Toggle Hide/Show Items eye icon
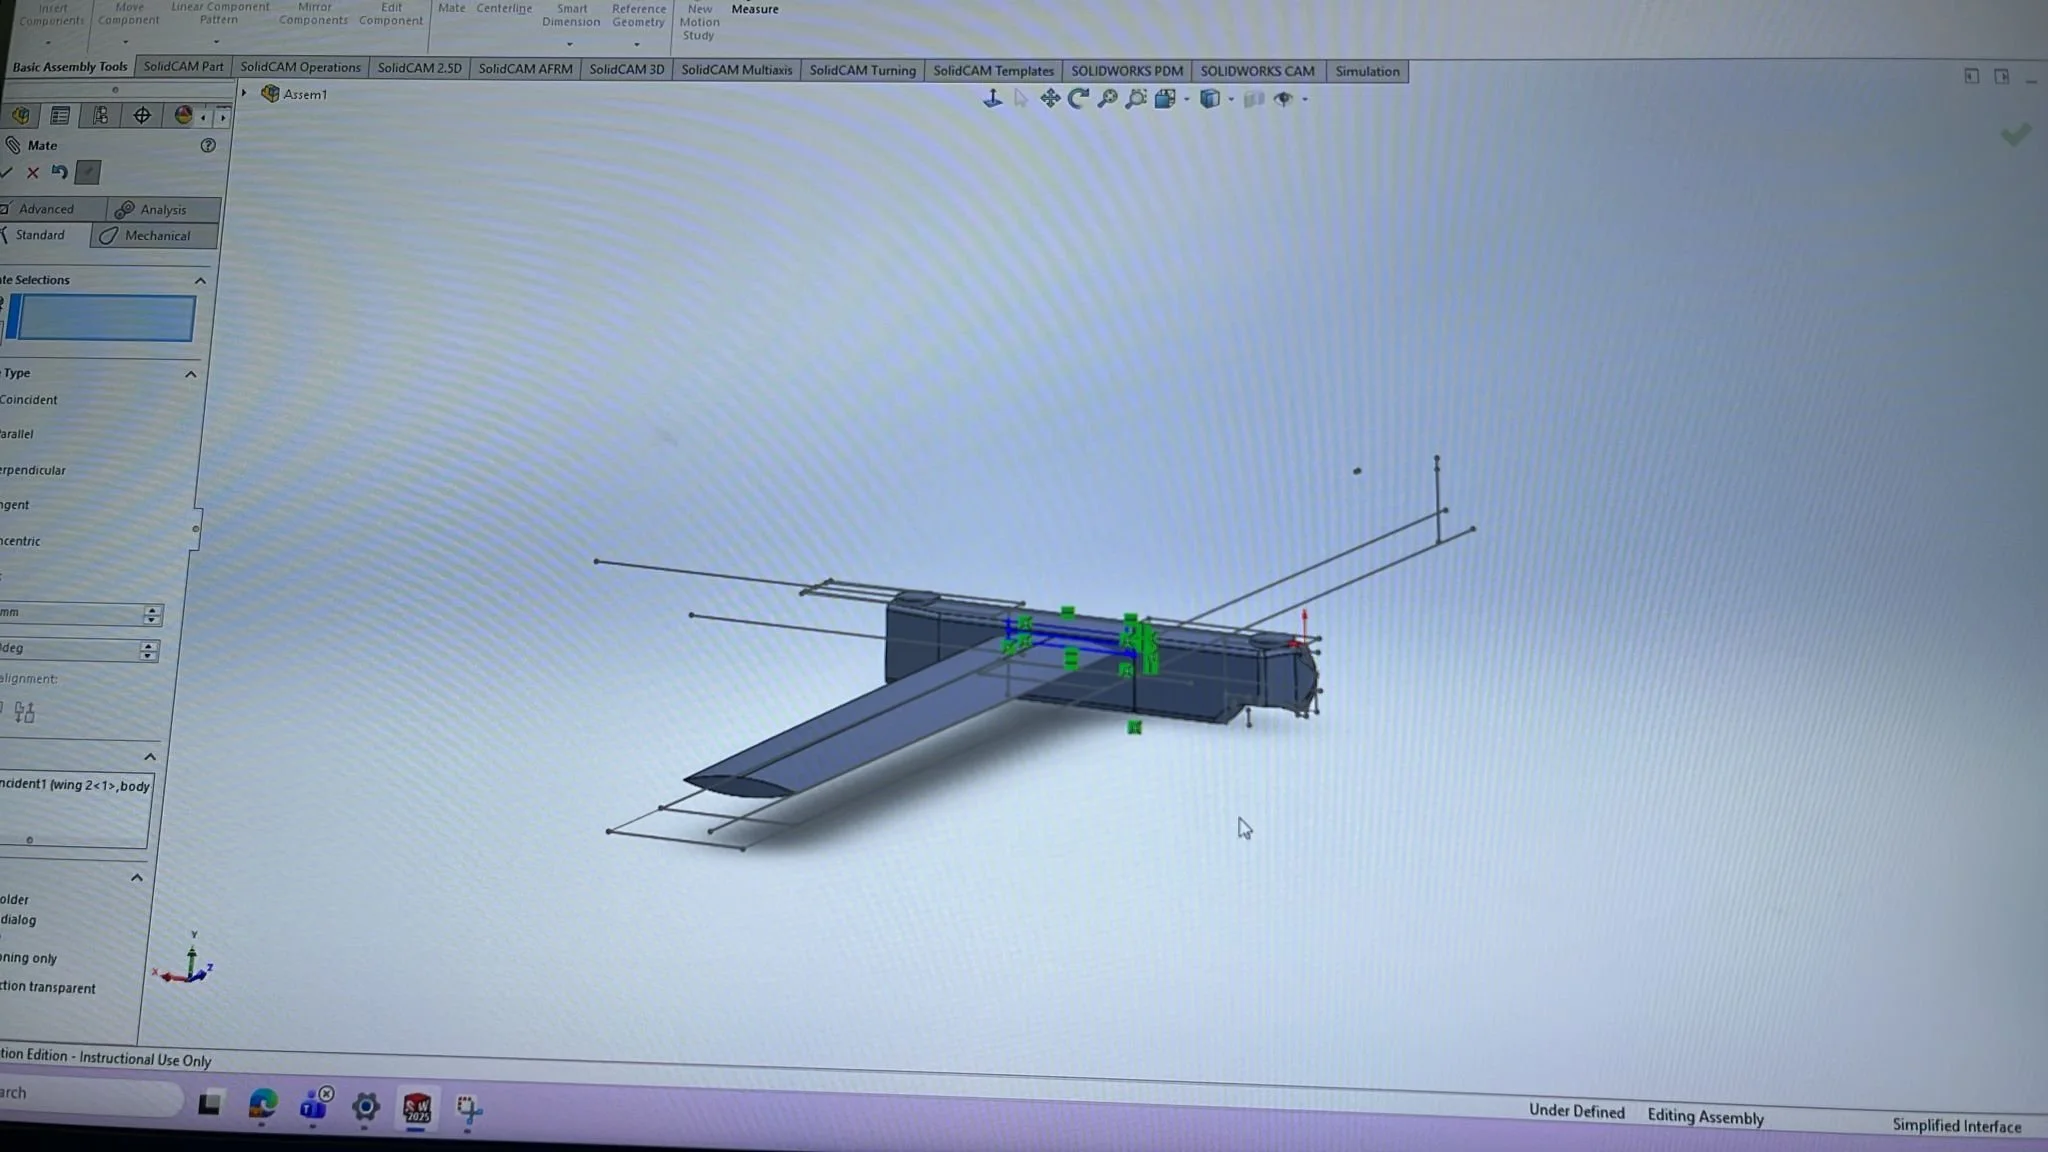2048x1152 pixels. [1284, 99]
